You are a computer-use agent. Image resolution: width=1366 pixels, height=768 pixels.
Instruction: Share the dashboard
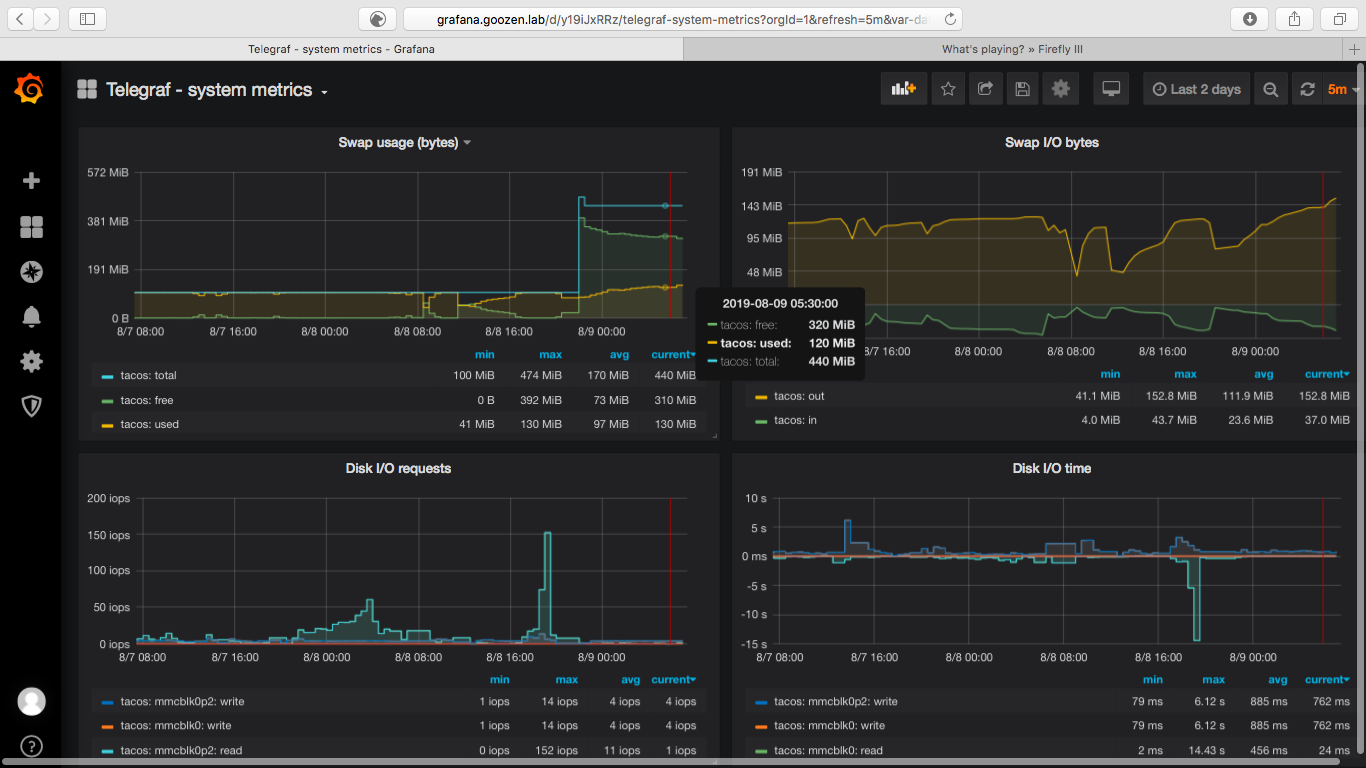coord(985,89)
